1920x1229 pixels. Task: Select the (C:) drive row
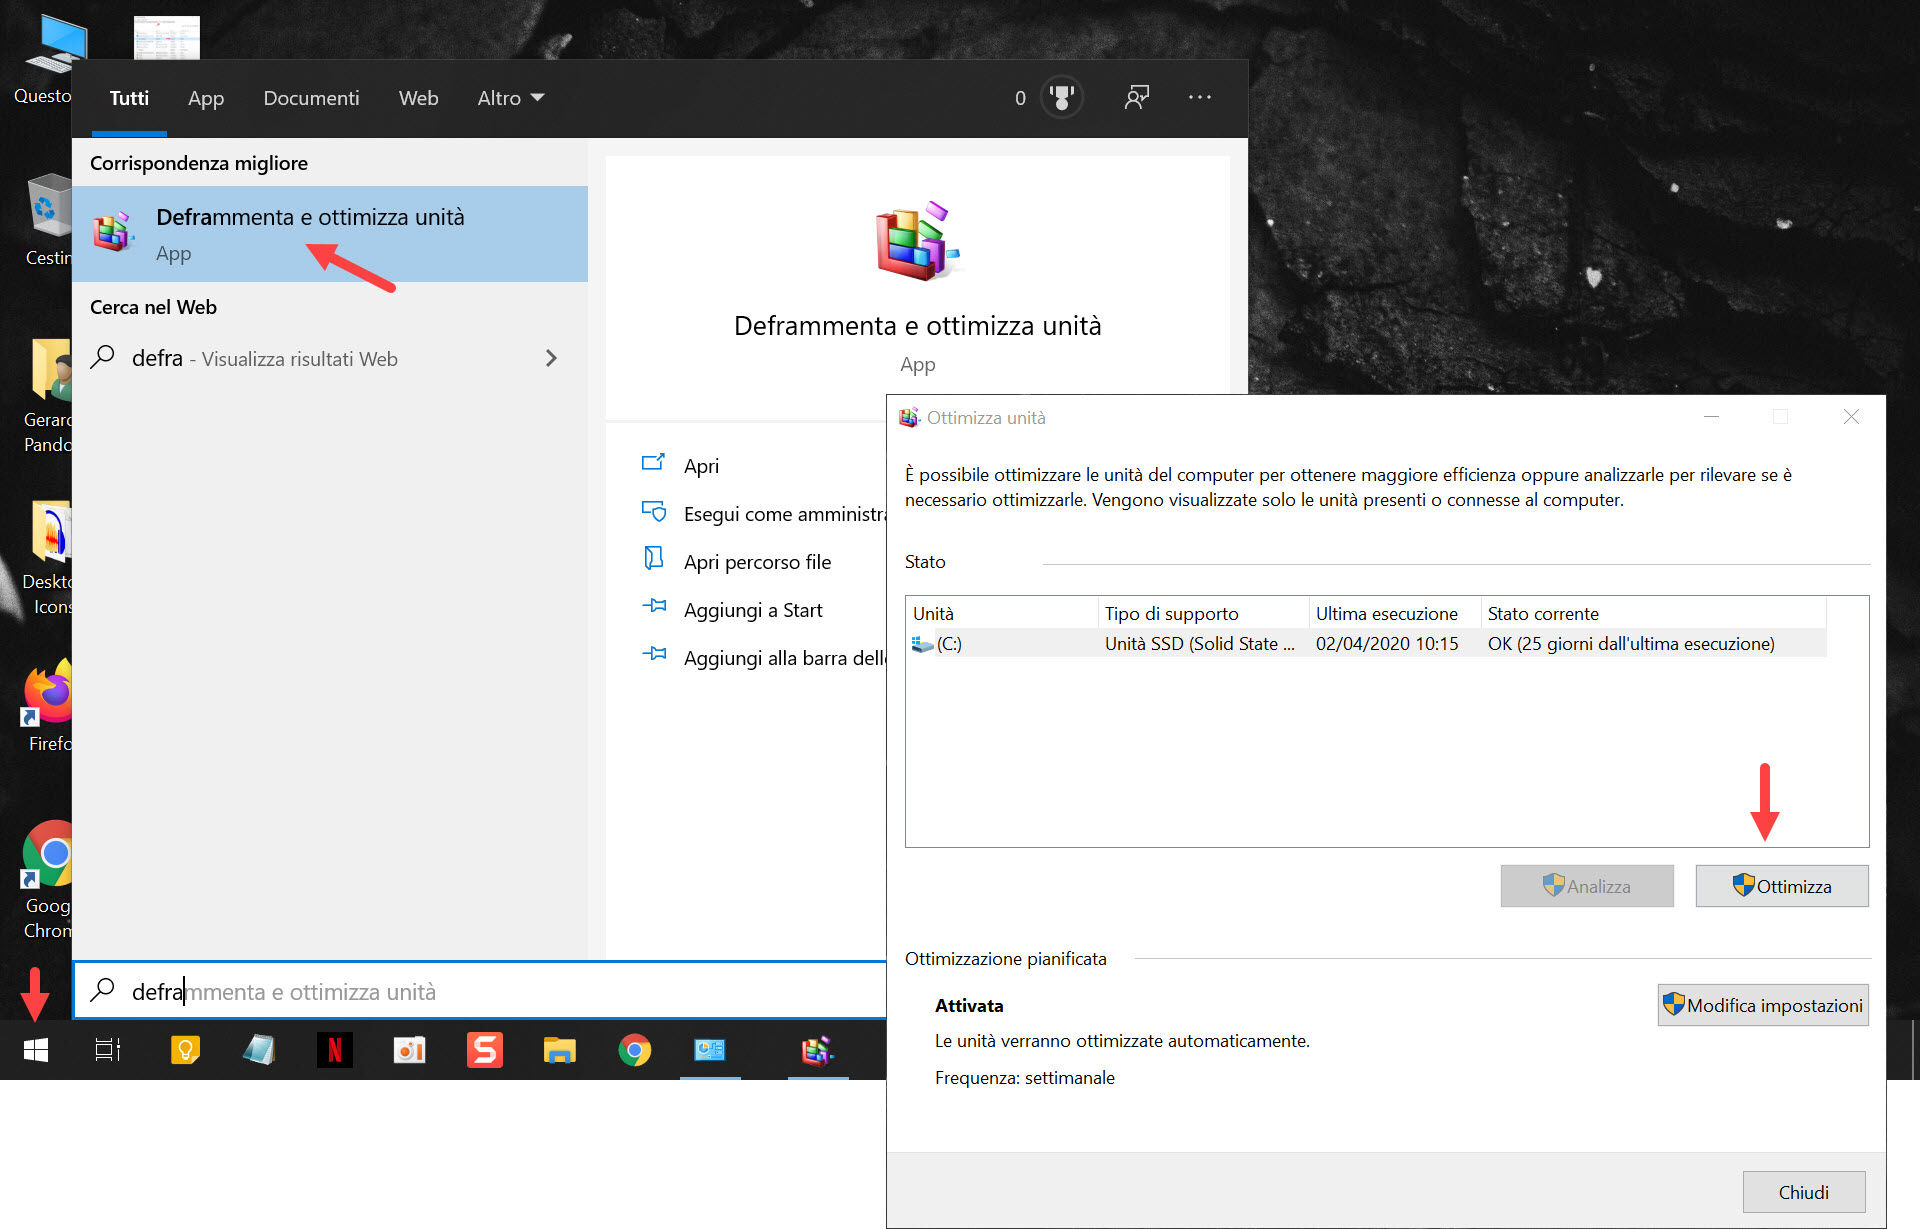pyautogui.click(x=1100, y=643)
